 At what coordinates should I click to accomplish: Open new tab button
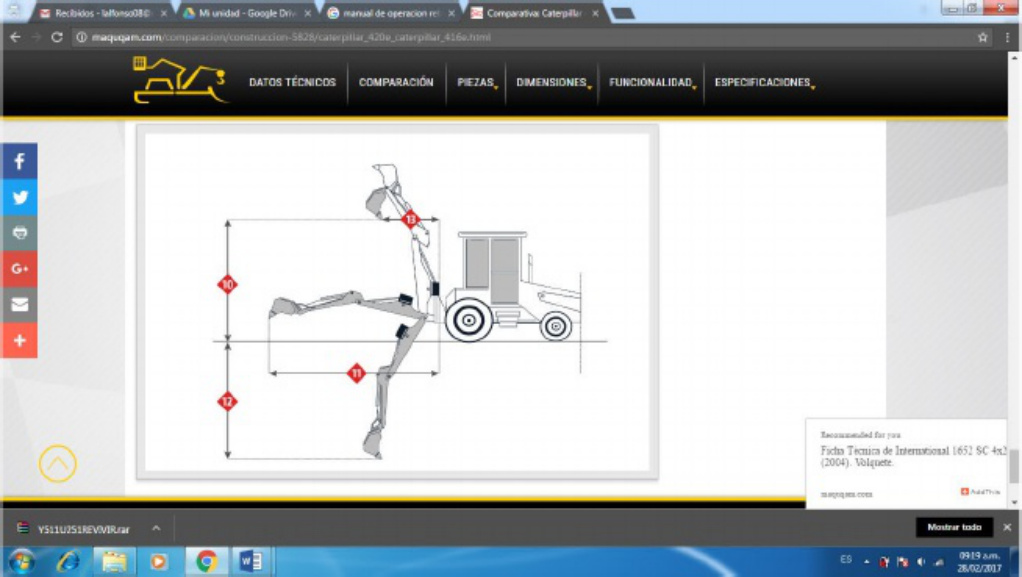(x=623, y=13)
